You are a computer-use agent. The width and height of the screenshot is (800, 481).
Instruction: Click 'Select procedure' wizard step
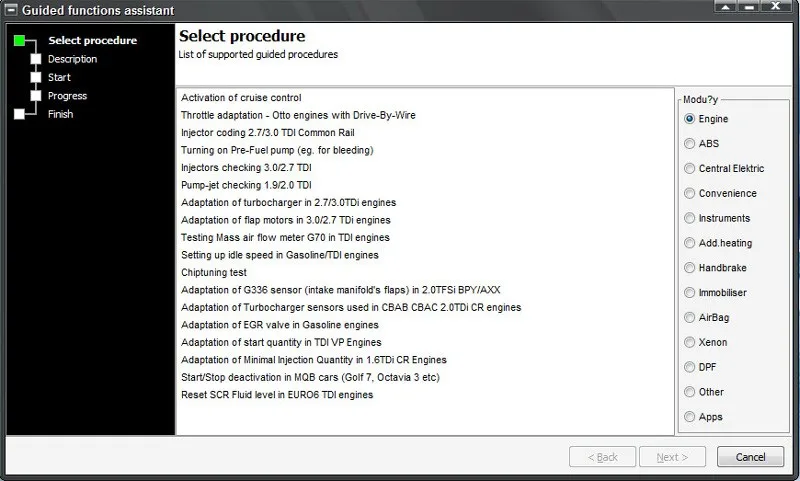pyautogui.click(x=92, y=40)
